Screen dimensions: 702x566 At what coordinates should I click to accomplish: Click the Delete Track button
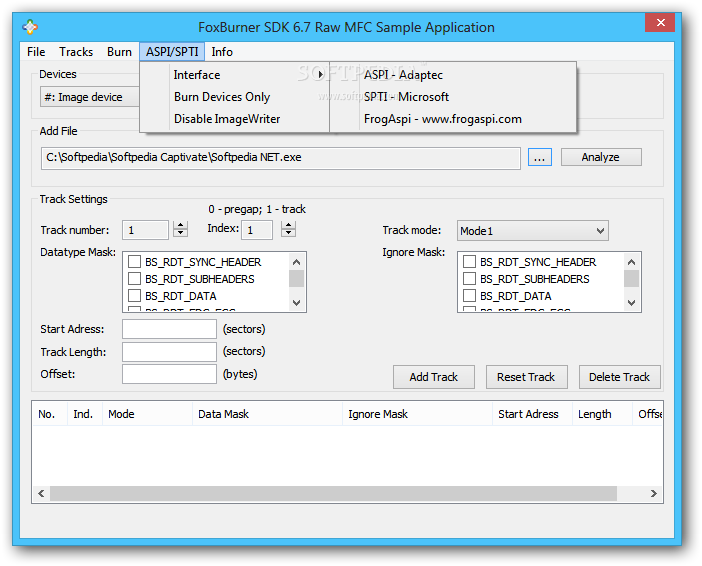click(619, 377)
